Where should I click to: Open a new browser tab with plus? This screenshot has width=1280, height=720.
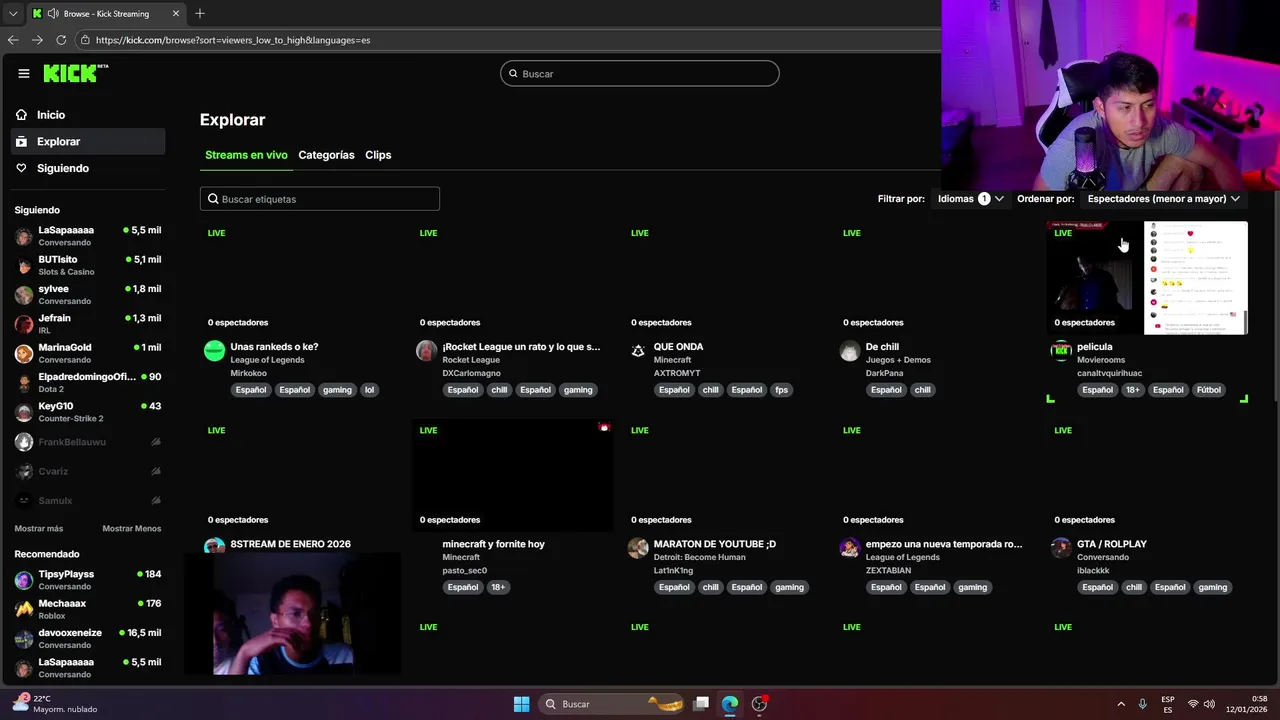200,13
